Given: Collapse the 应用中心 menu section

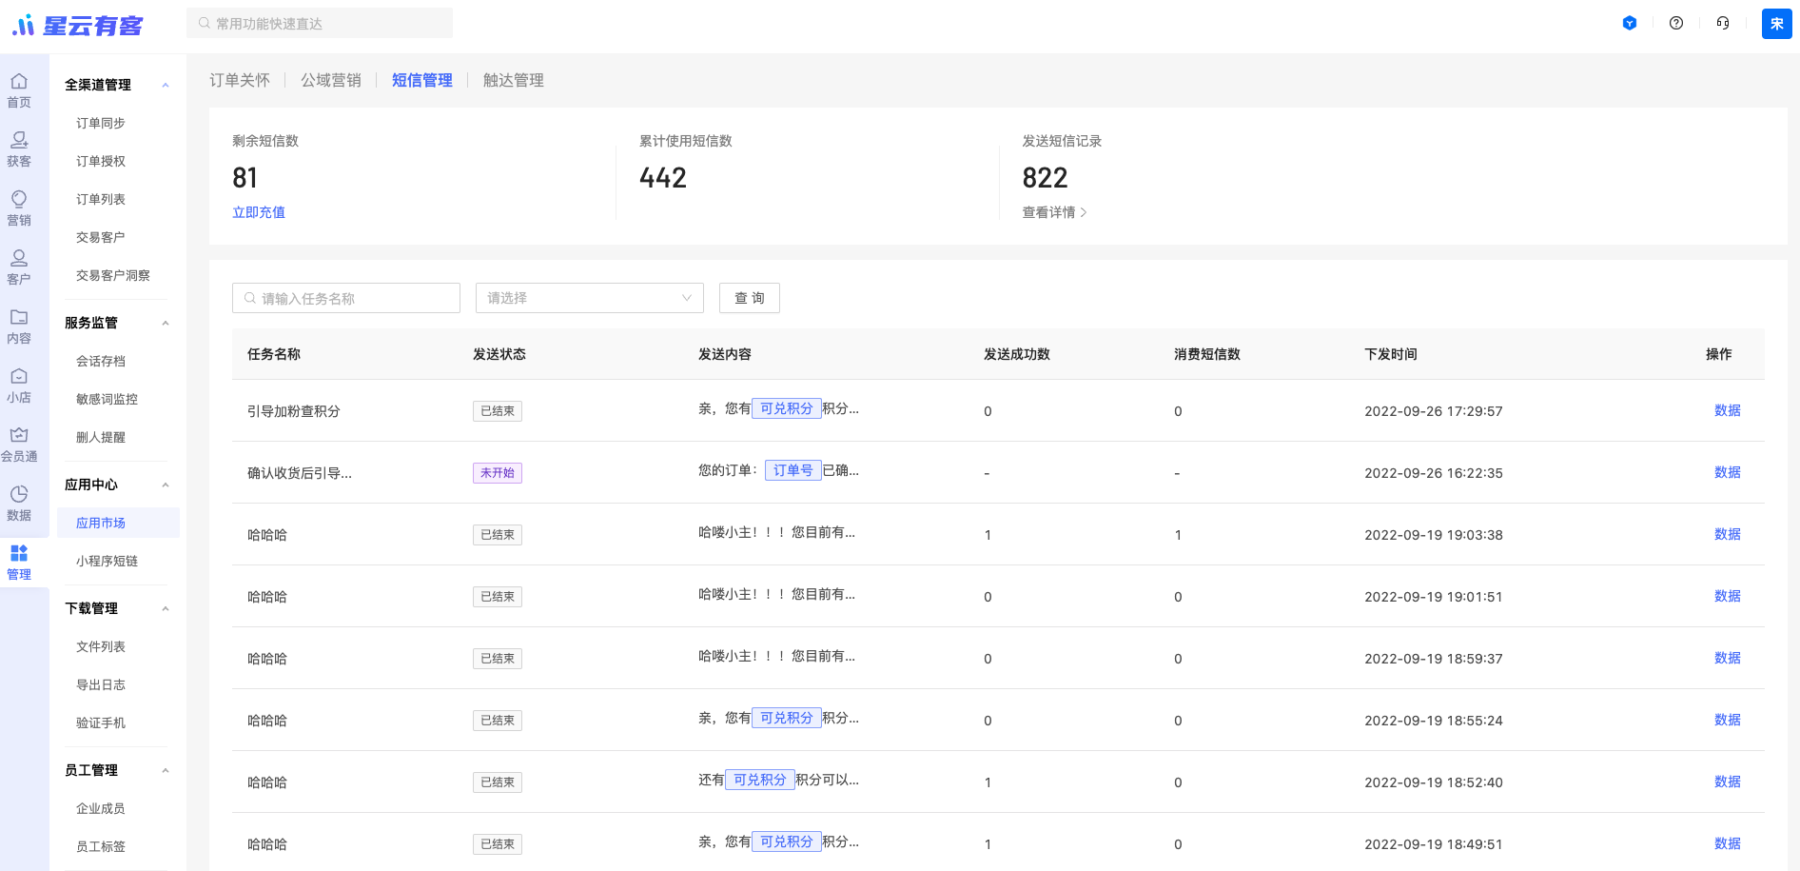Looking at the screenshot, I should [165, 485].
